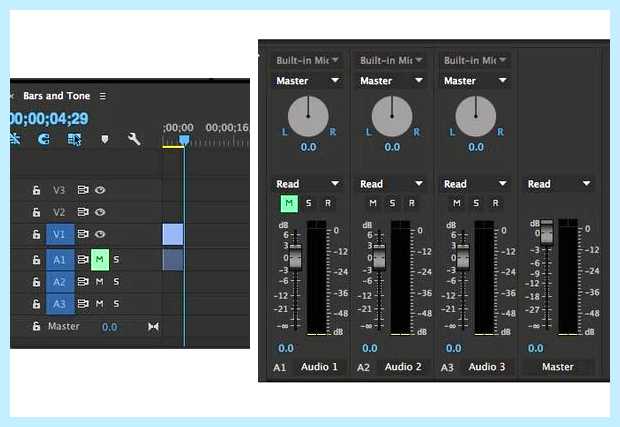
Task: Select the Bars and Tone sequence tab
Action: pyautogui.click(x=57, y=96)
